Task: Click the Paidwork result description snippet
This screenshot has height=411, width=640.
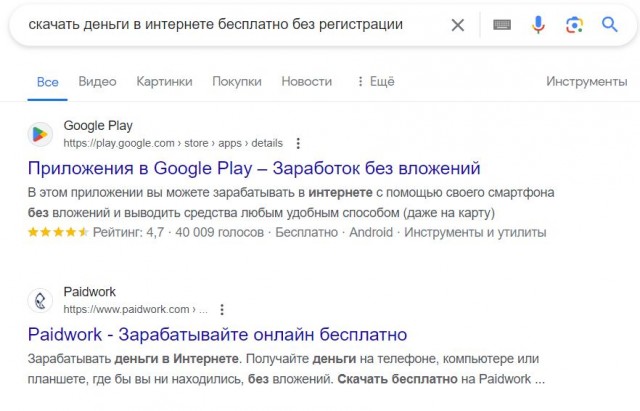Action: click(x=286, y=369)
